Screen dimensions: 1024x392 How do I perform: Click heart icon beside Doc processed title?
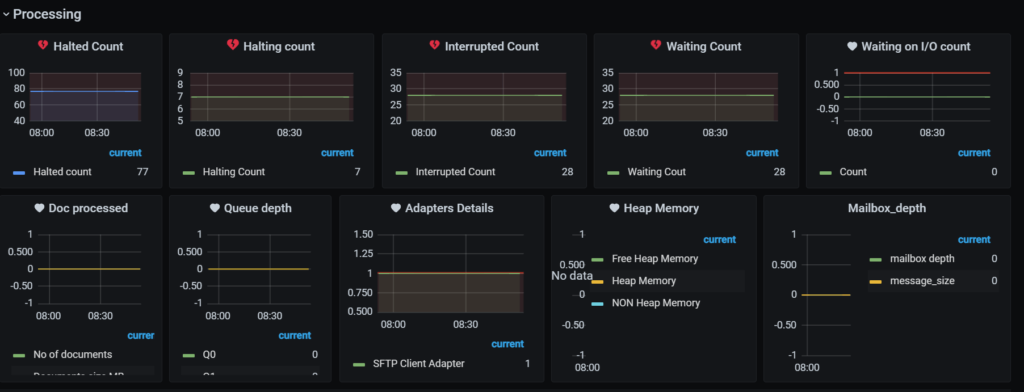tap(39, 208)
